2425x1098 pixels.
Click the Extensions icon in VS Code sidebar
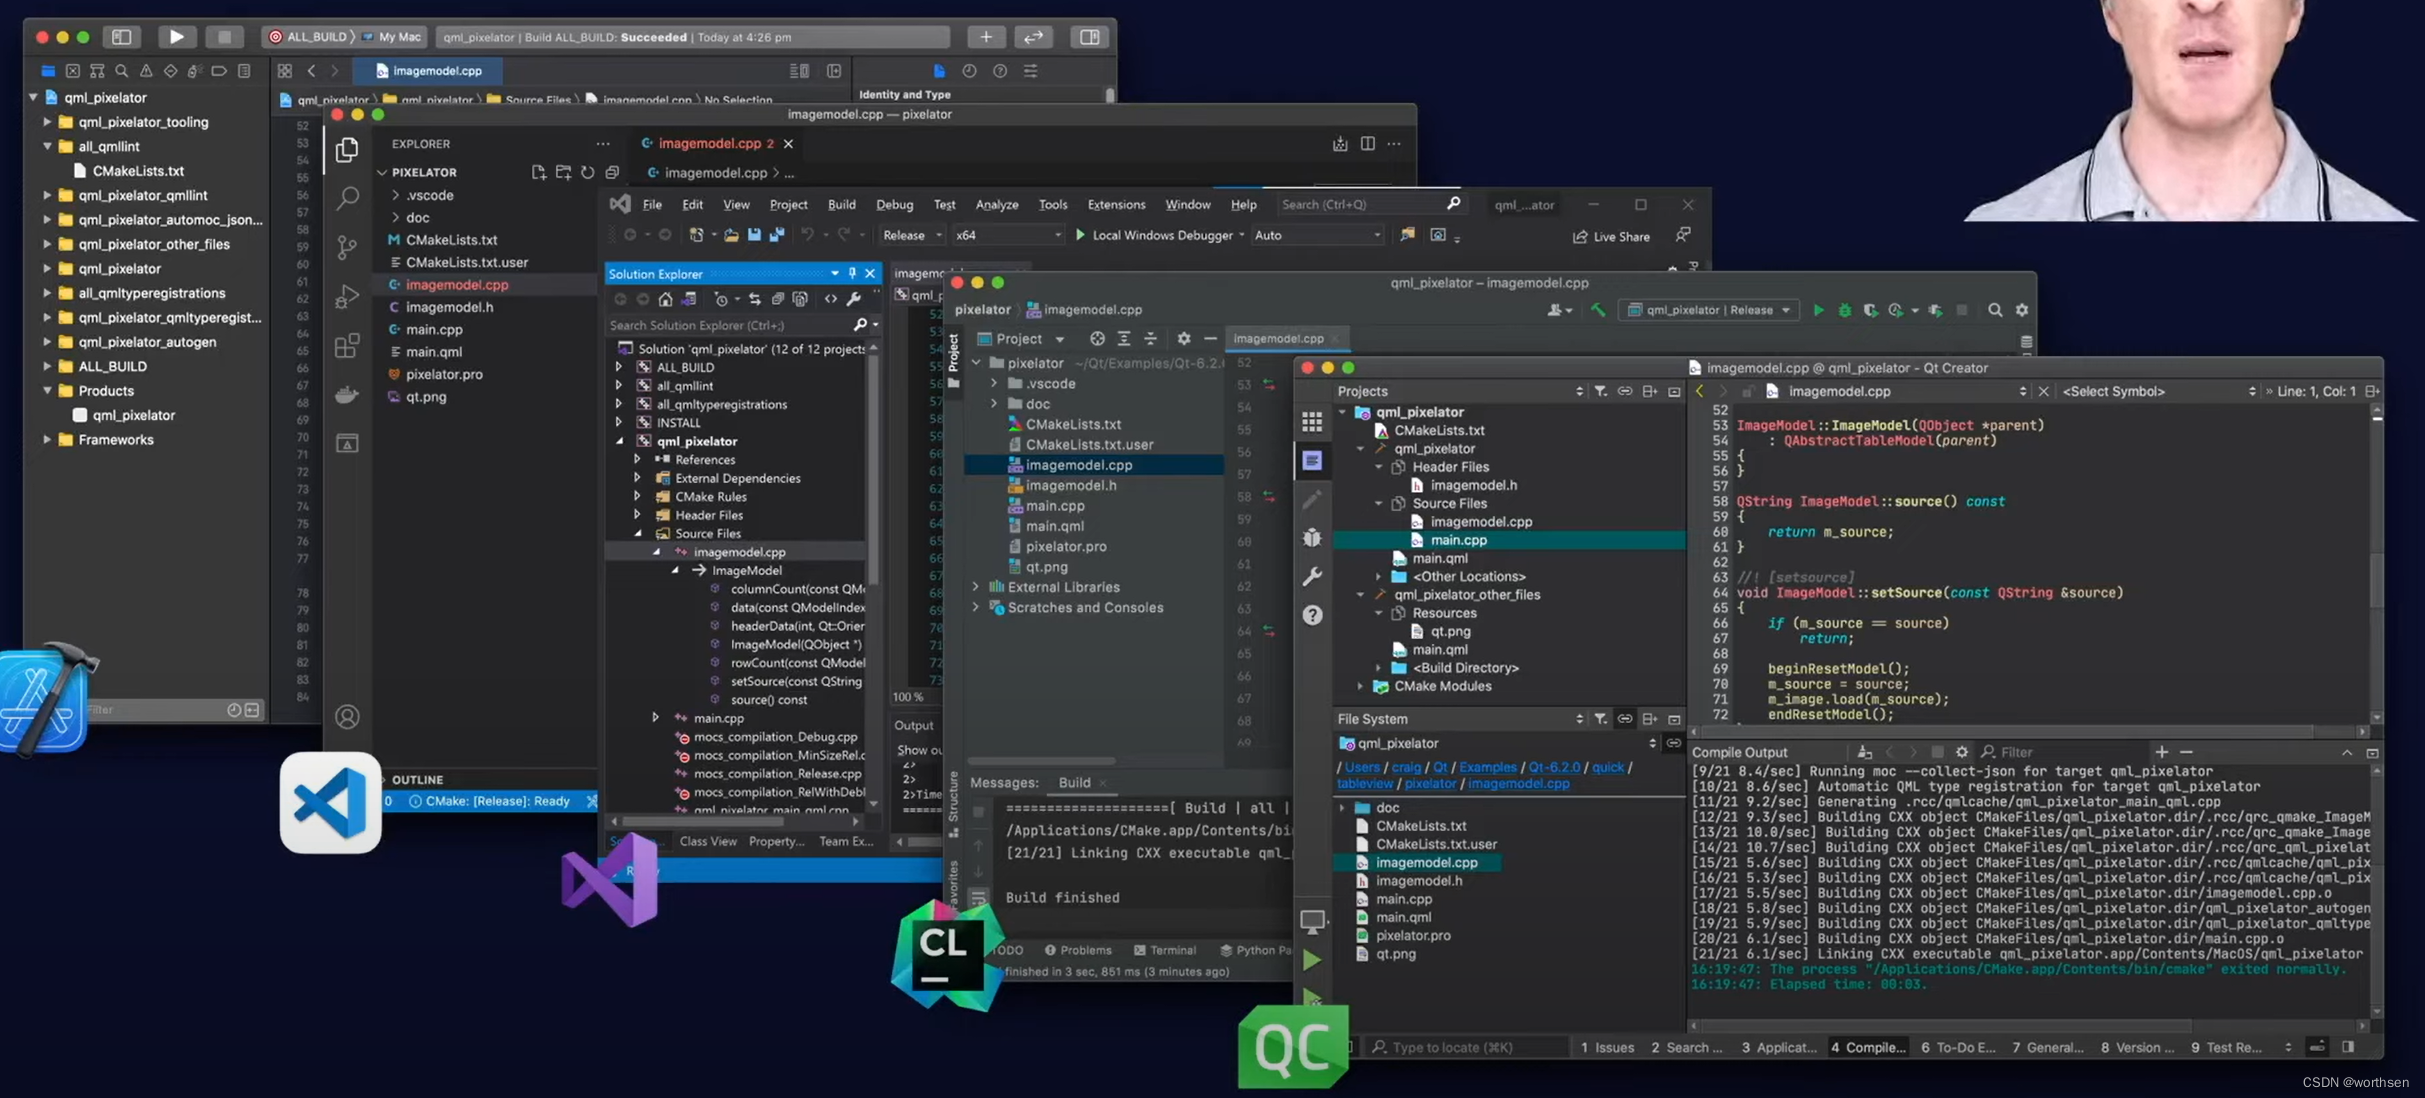point(347,346)
